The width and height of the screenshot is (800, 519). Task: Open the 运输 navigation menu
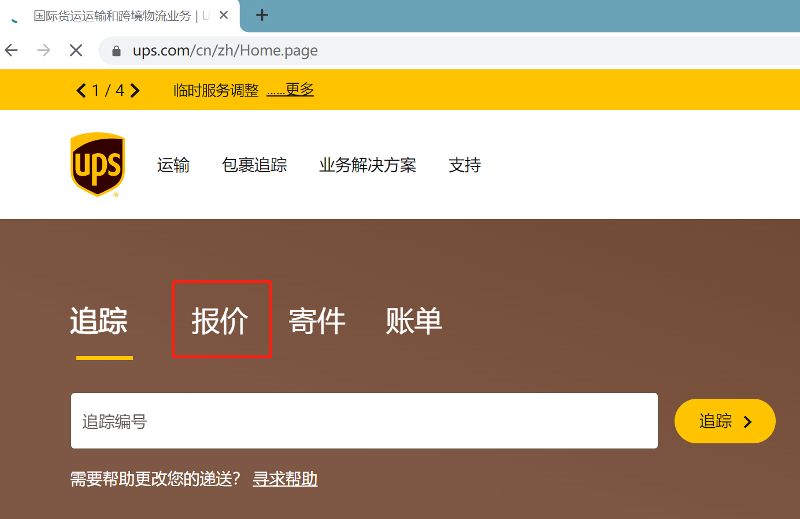pos(173,165)
